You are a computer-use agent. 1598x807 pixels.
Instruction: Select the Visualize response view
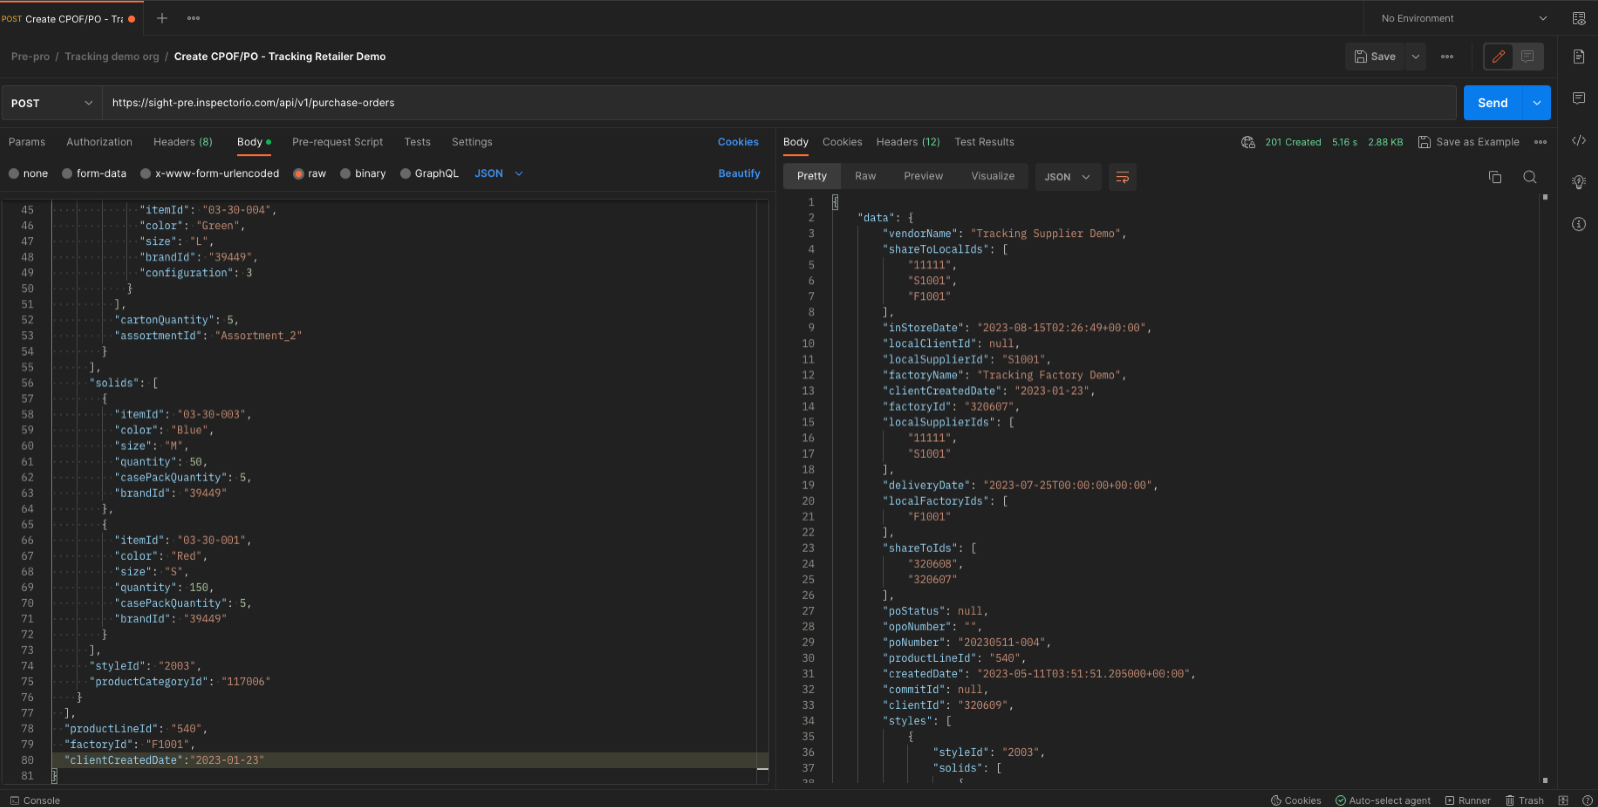(x=993, y=176)
